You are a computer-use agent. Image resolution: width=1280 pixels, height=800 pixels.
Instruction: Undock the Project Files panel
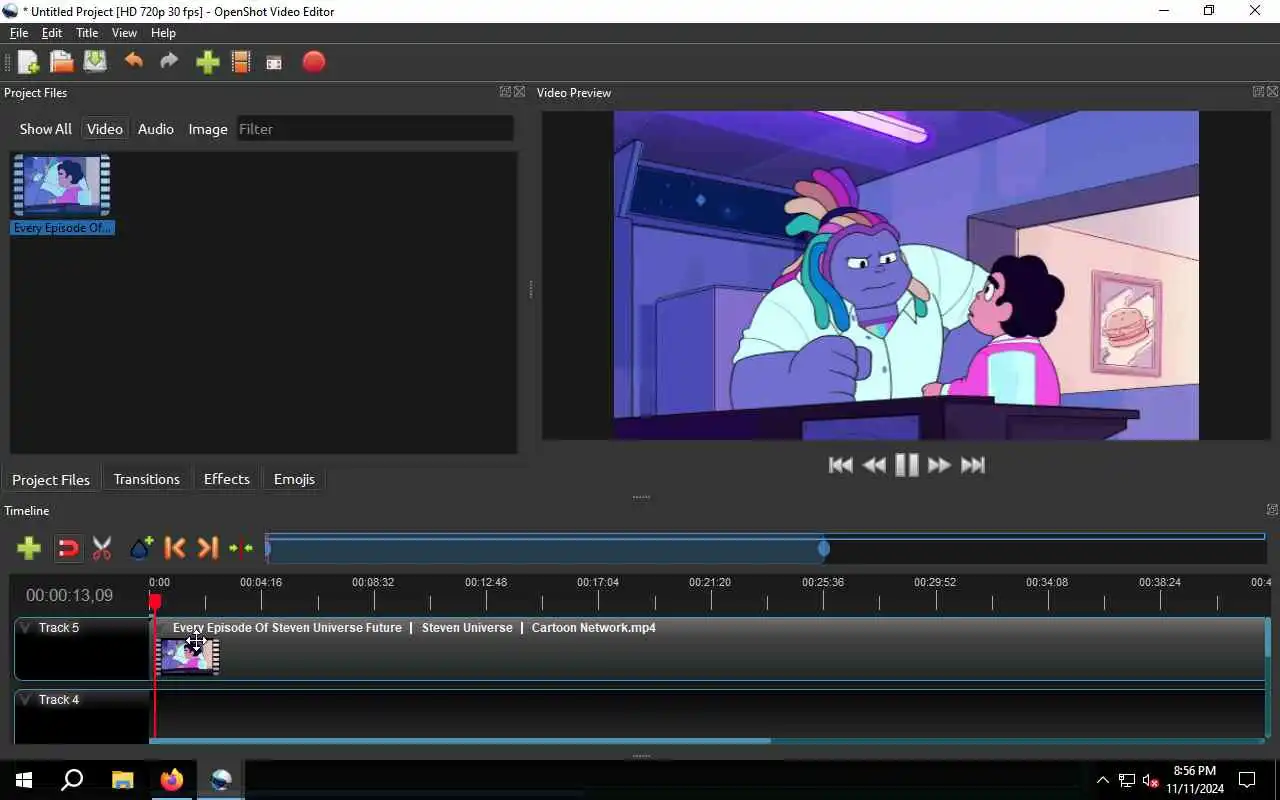pos(505,92)
